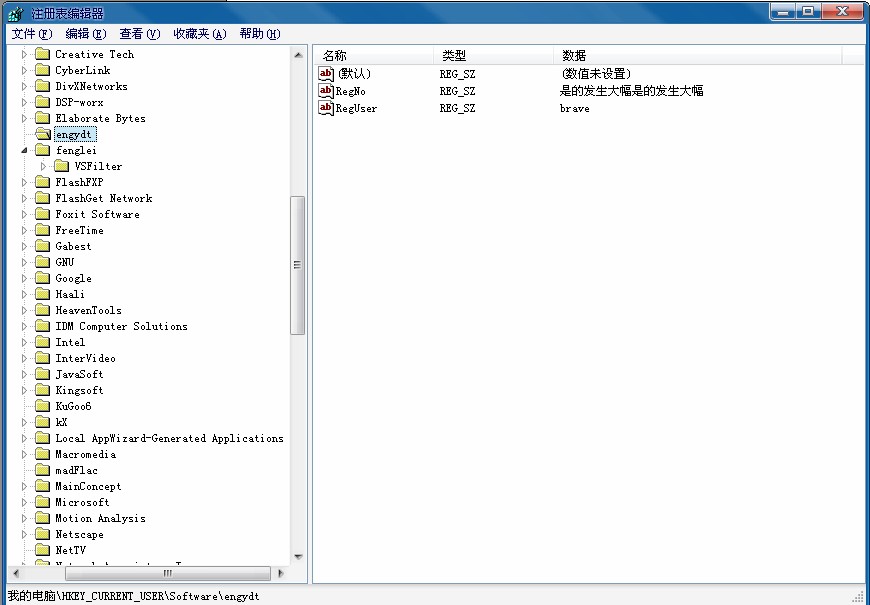Screen dimensions: 870x605
Task: Click the Haali folder icon
Action: 42,294
